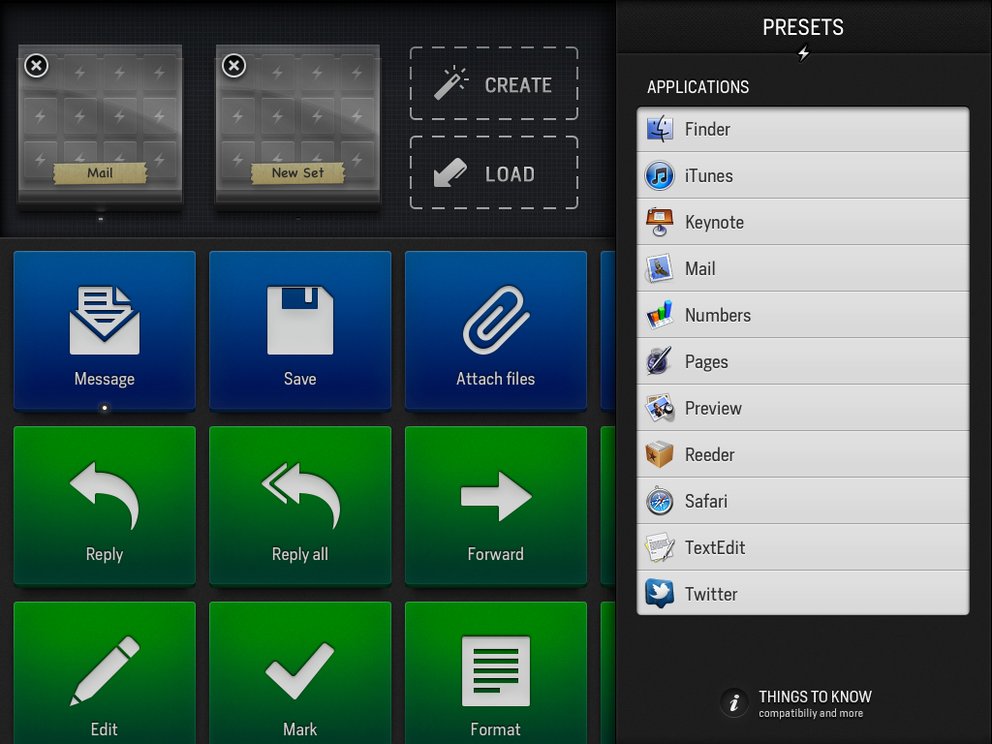
Task: Select iTunes preset label
Action: click(709, 176)
